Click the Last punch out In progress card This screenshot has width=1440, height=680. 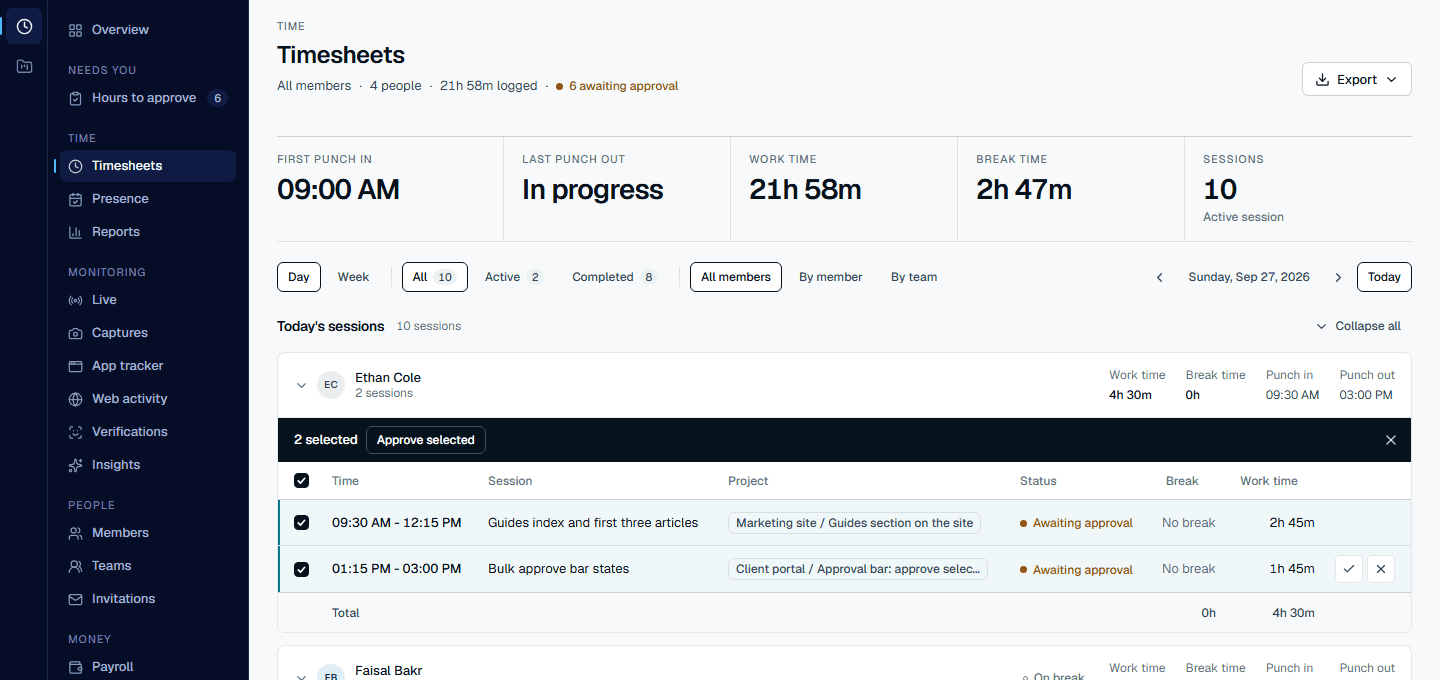[616, 190]
